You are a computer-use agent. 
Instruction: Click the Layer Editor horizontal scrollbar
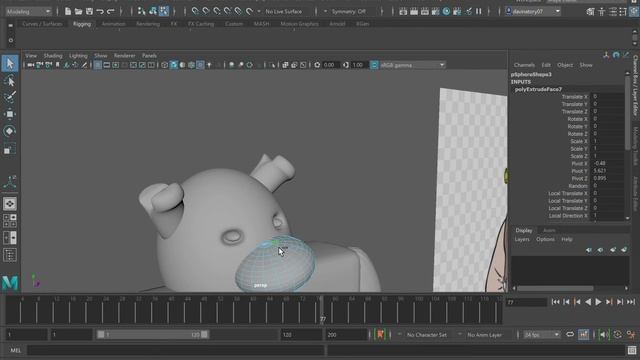coord(555,288)
